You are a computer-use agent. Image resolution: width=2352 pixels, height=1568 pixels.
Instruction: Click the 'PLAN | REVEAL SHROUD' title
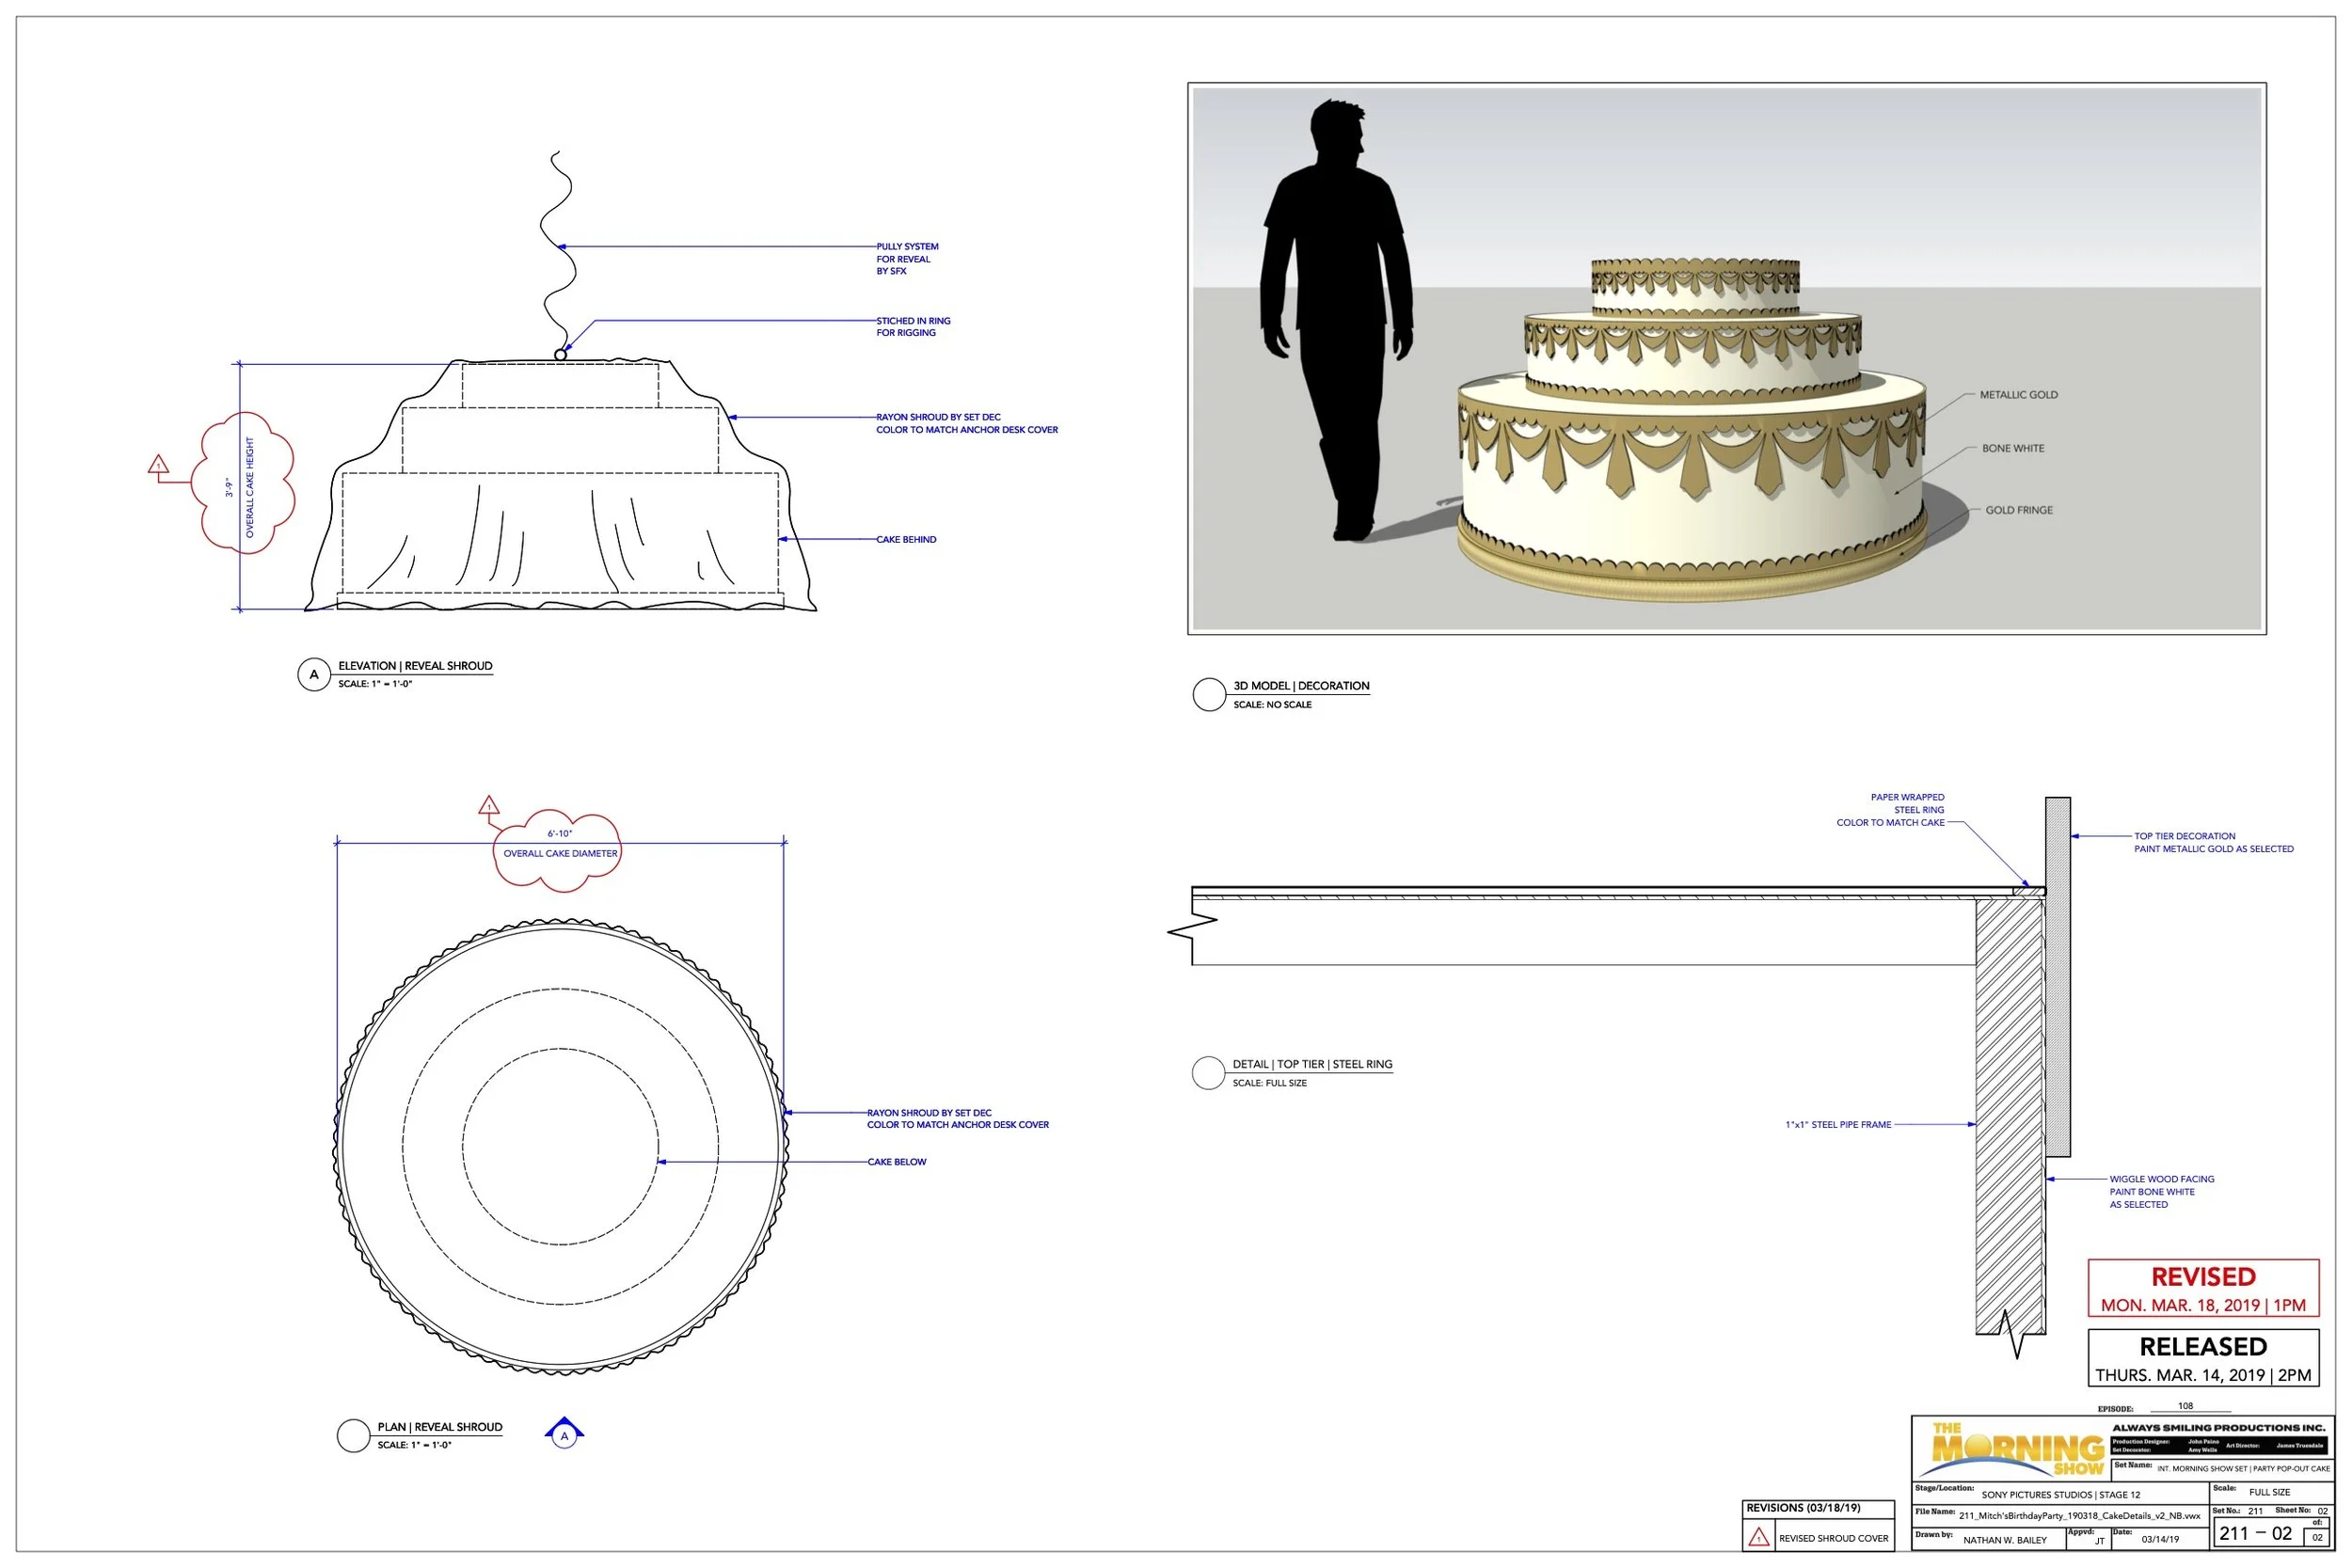coord(440,1427)
